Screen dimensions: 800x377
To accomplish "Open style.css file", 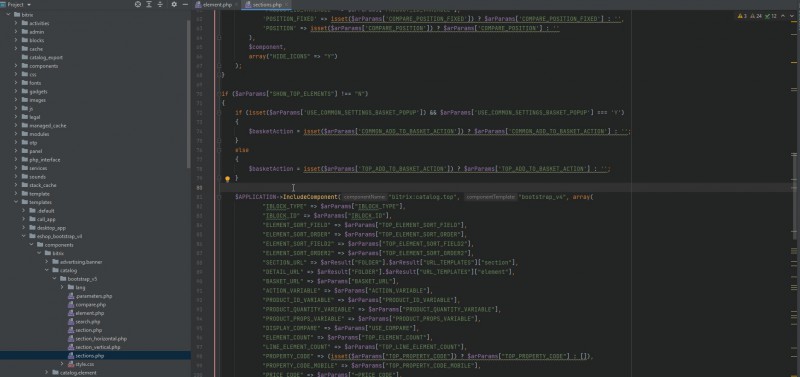I will click(81, 364).
